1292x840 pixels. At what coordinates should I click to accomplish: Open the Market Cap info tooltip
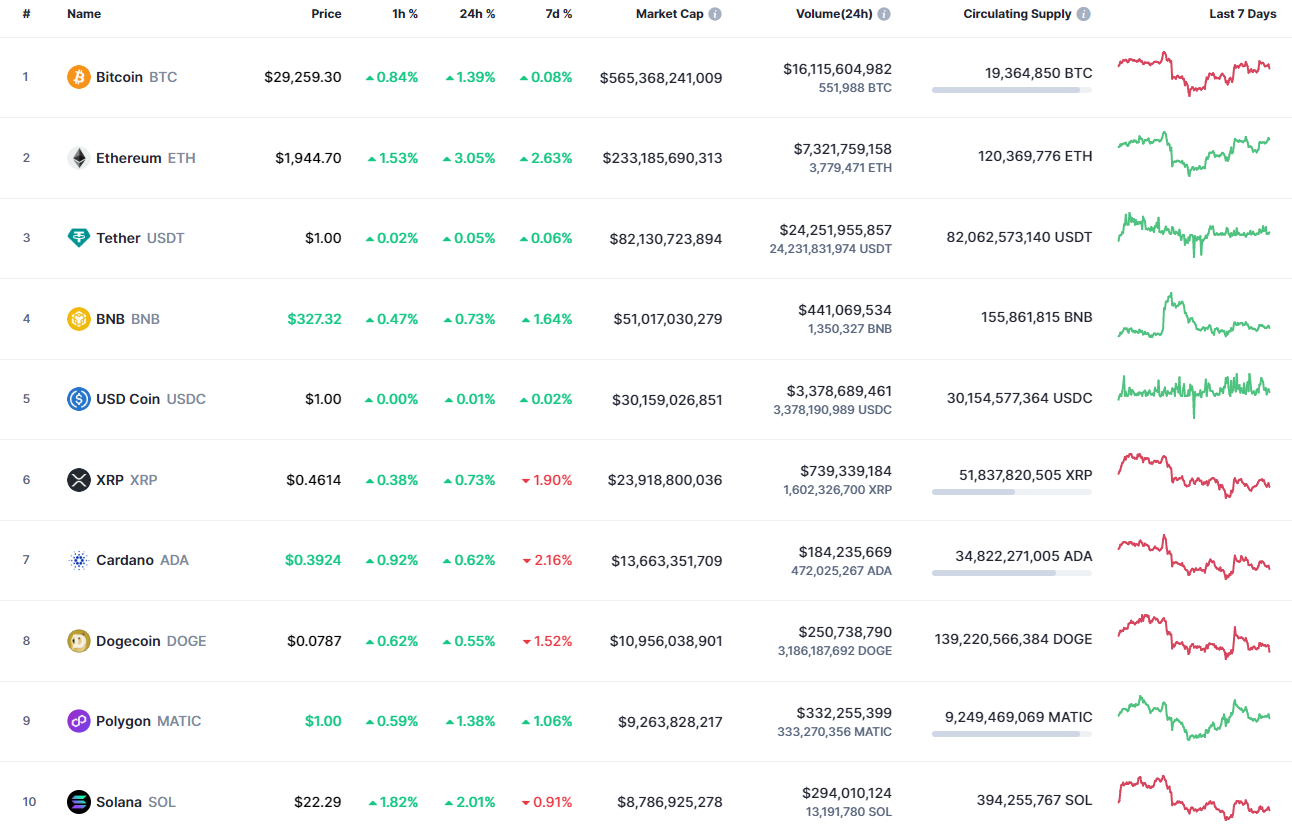(x=714, y=14)
